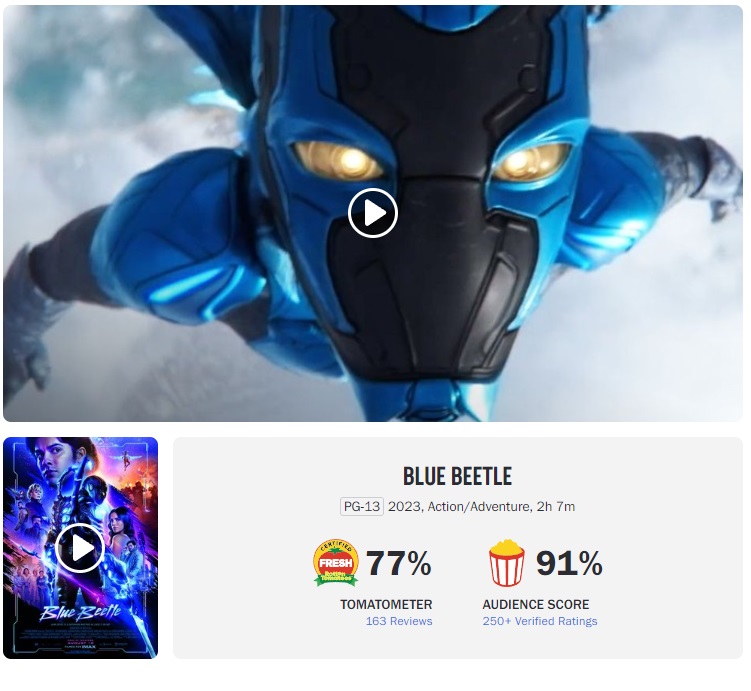Click the TOMATOMETER label

coord(386,604)
